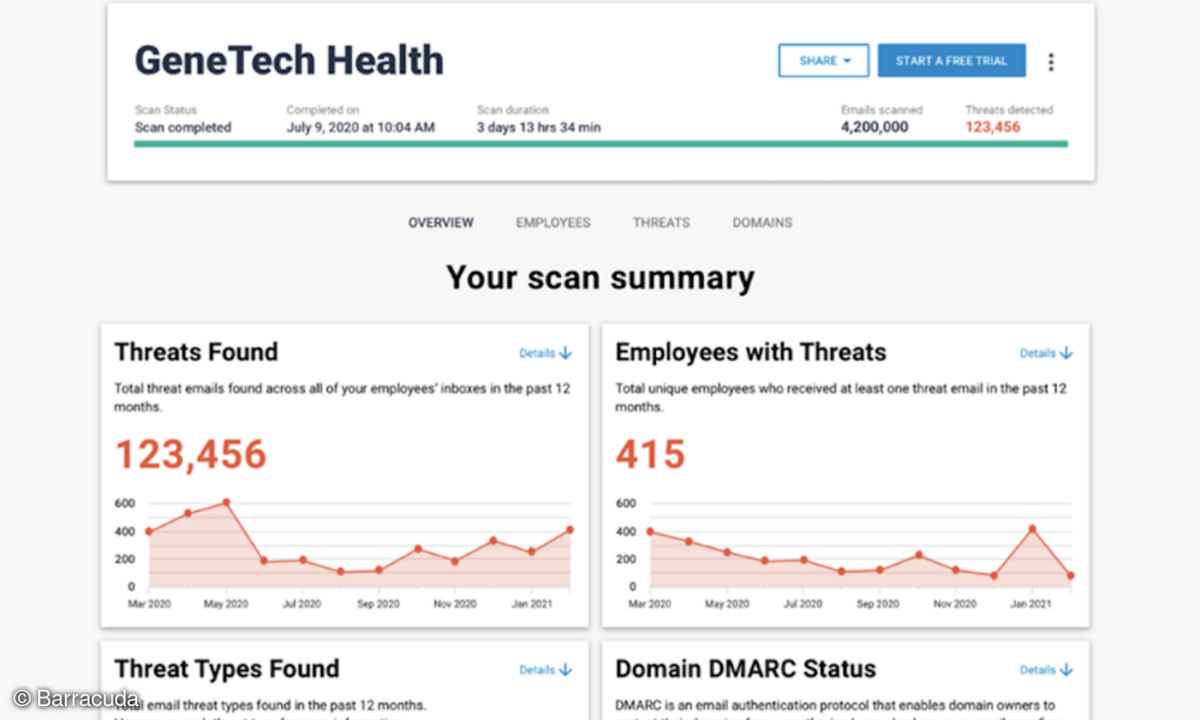Click the GeneTech Health title
Viewport: 1200px width, 720px height.
(289, 61)
